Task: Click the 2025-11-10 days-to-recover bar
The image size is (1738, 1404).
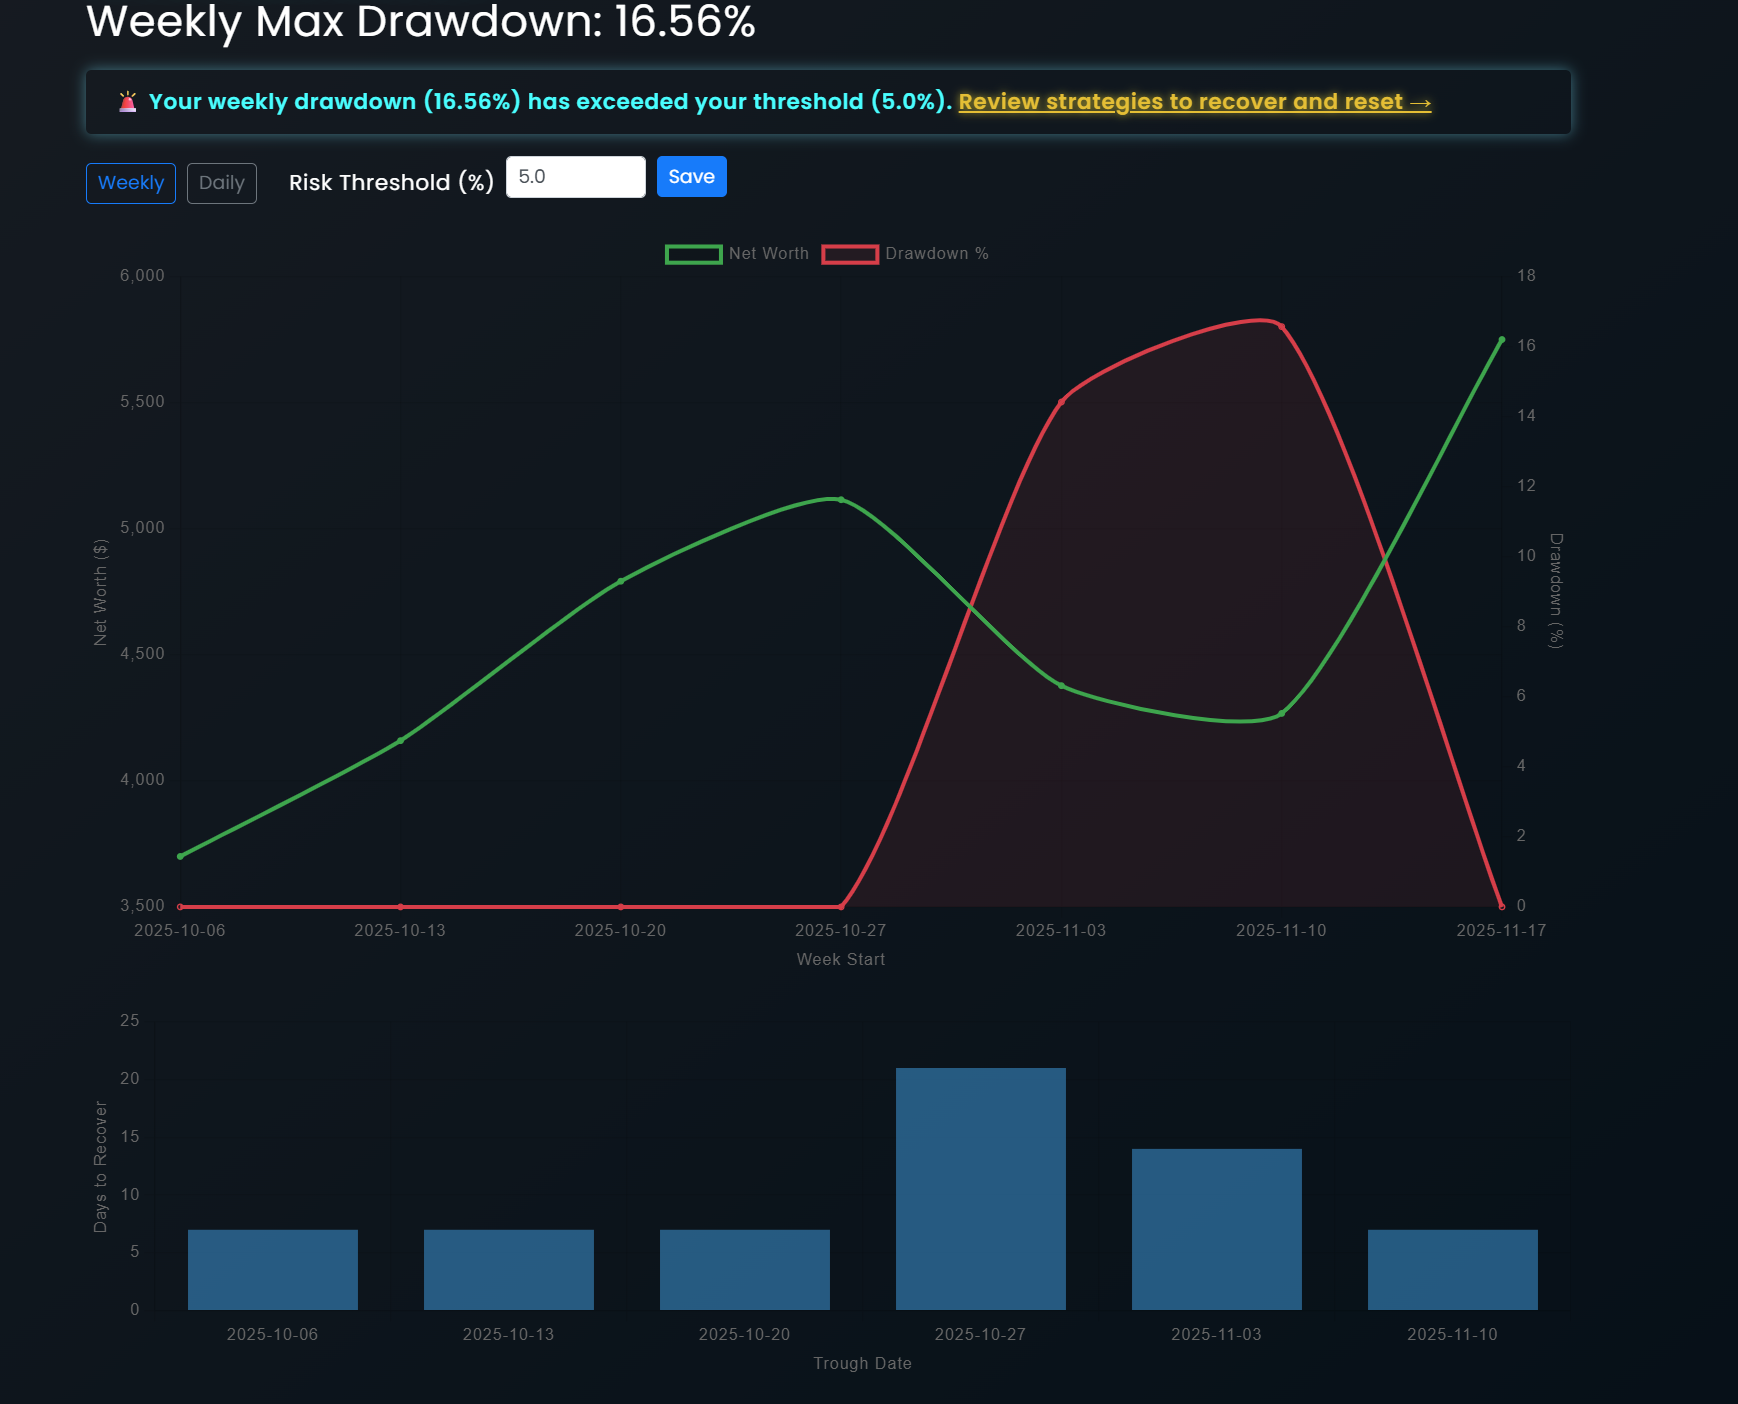Action: point(1452,1269)
